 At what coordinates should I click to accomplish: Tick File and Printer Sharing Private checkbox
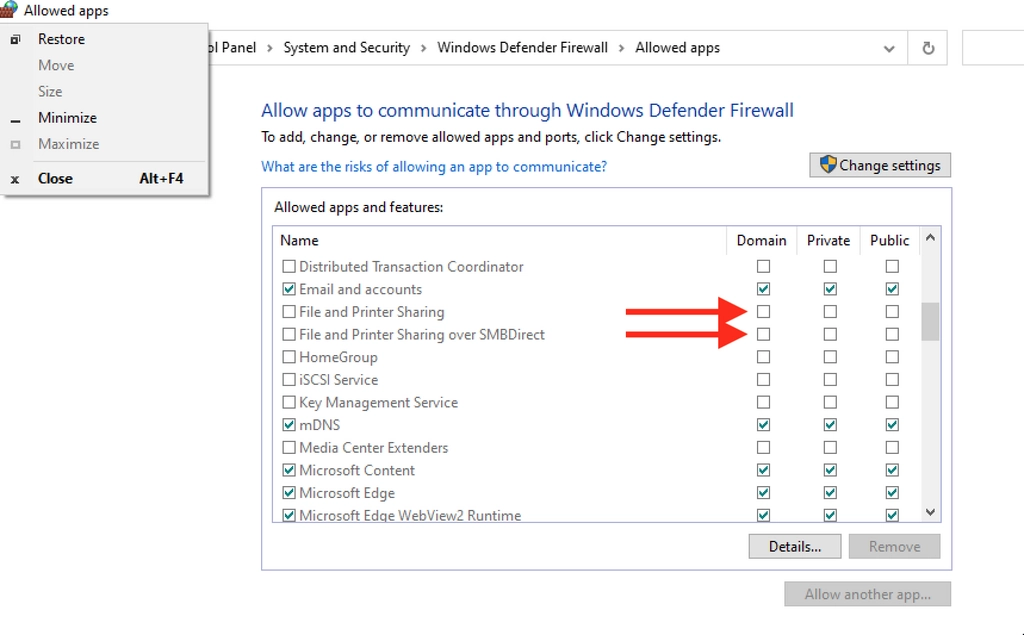point(829,312)
